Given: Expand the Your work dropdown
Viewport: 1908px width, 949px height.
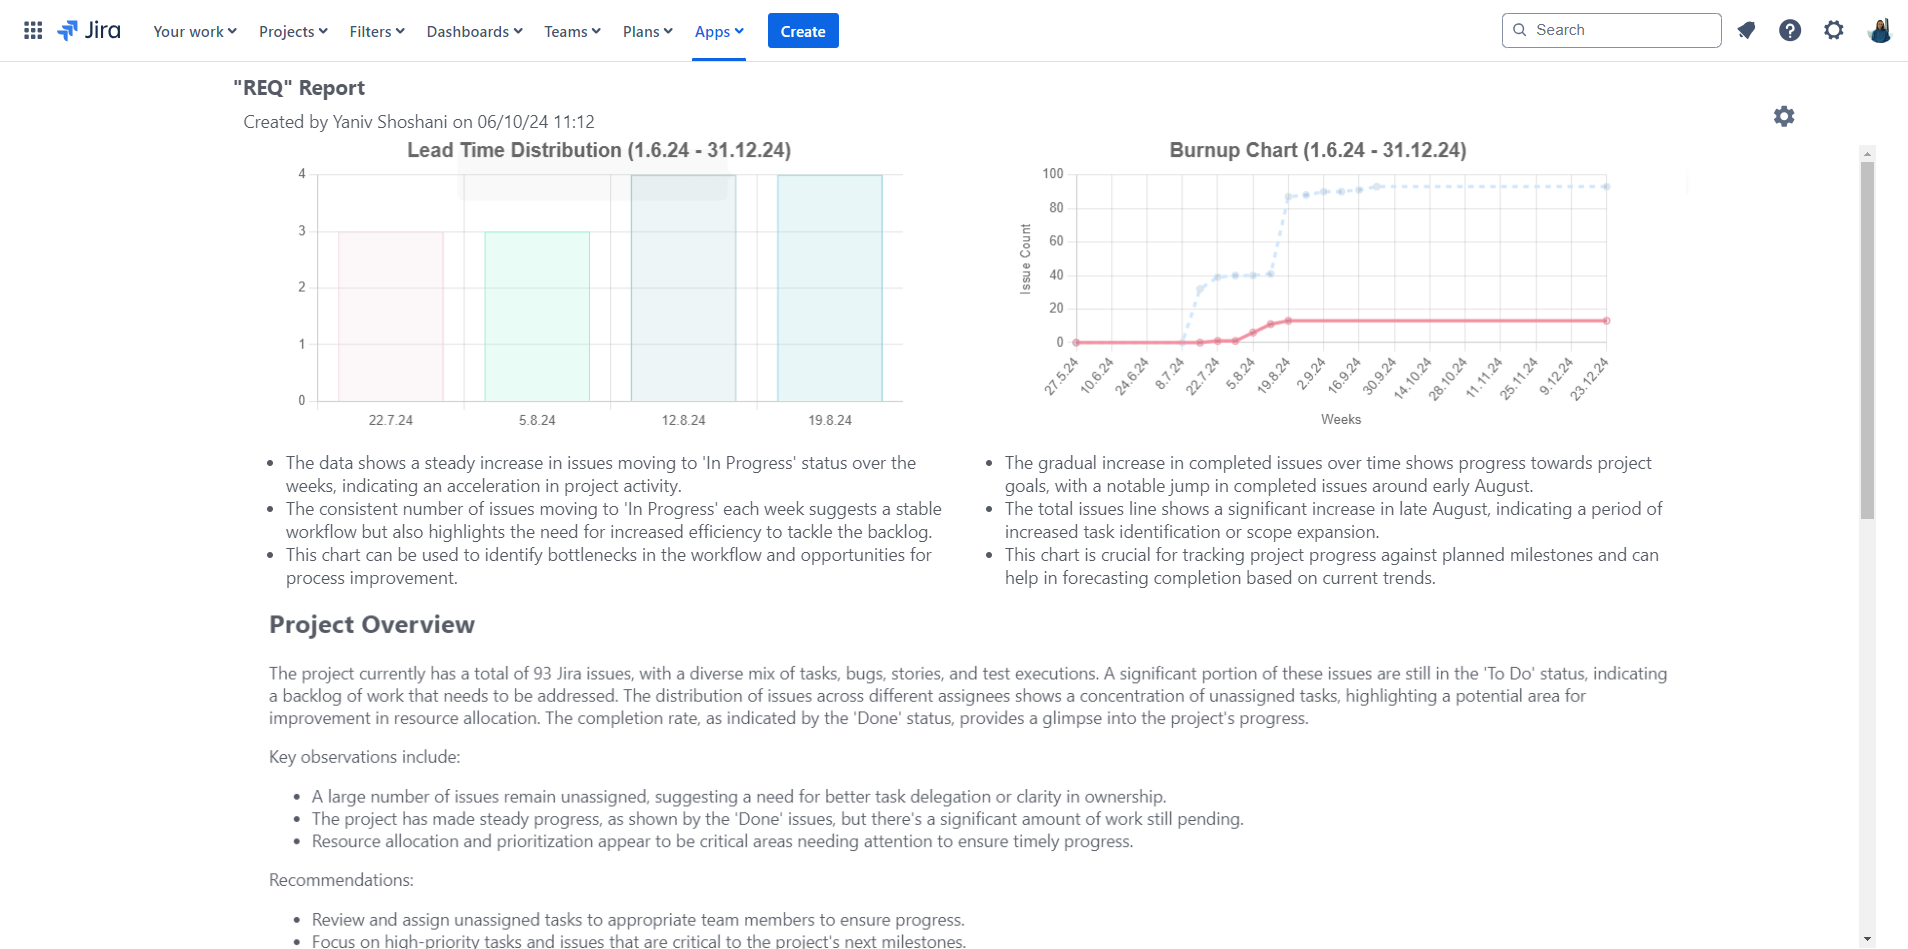Looking at the screenshot, I should click(194, 32).
